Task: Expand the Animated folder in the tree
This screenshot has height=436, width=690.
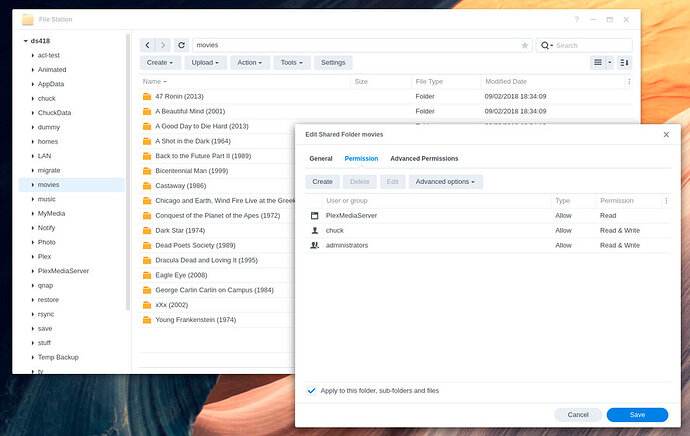Action: pos(33,70)
